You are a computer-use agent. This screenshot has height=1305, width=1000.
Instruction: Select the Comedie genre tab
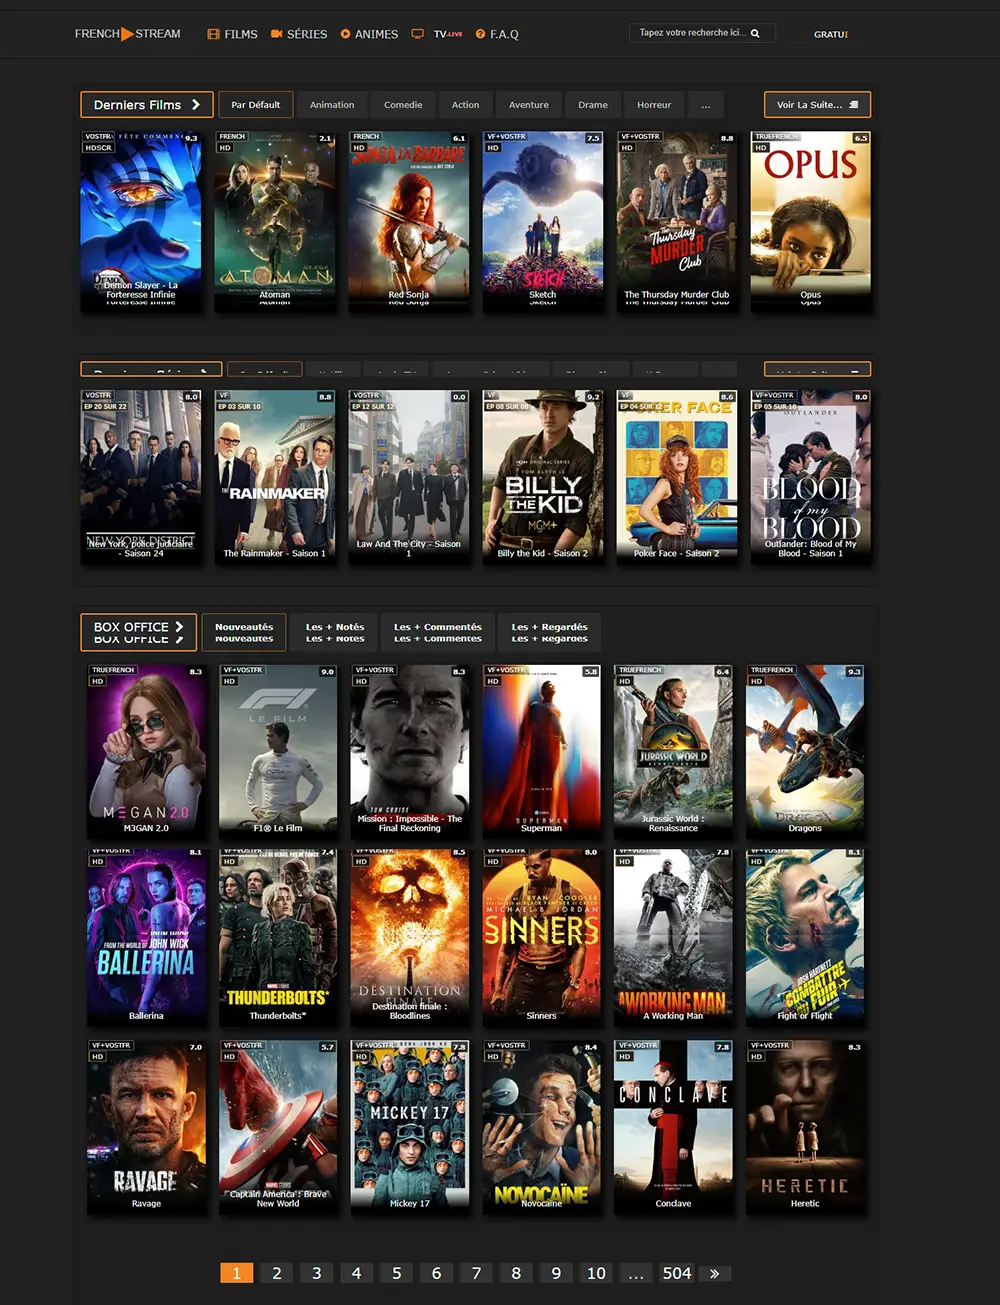coord(403,105)
